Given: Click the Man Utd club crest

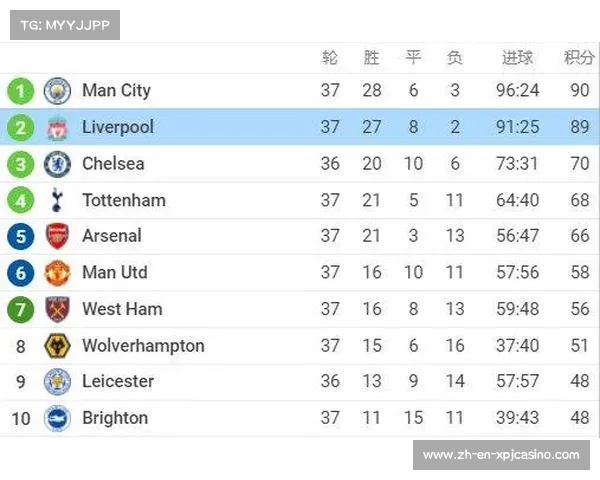Looking at the screenshot, I should 57,273.
